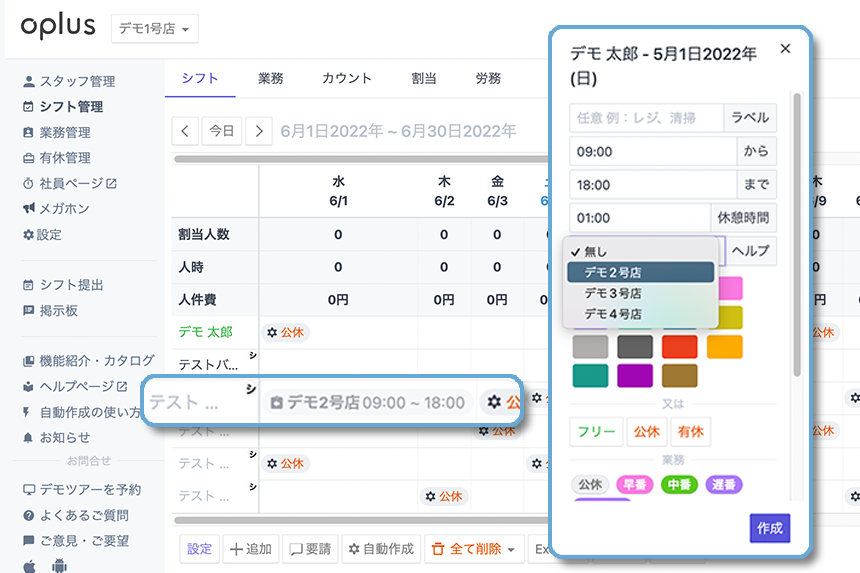Switch to the カウント tab
The height and width of the screenshot is (573, 860).
347,78
